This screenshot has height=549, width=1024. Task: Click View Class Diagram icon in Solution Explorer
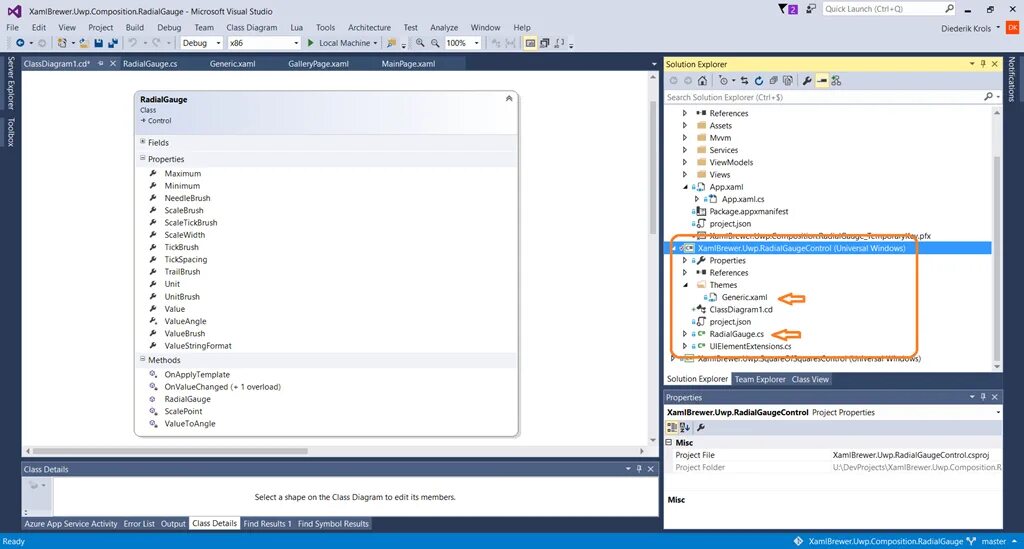coord(837,81)
